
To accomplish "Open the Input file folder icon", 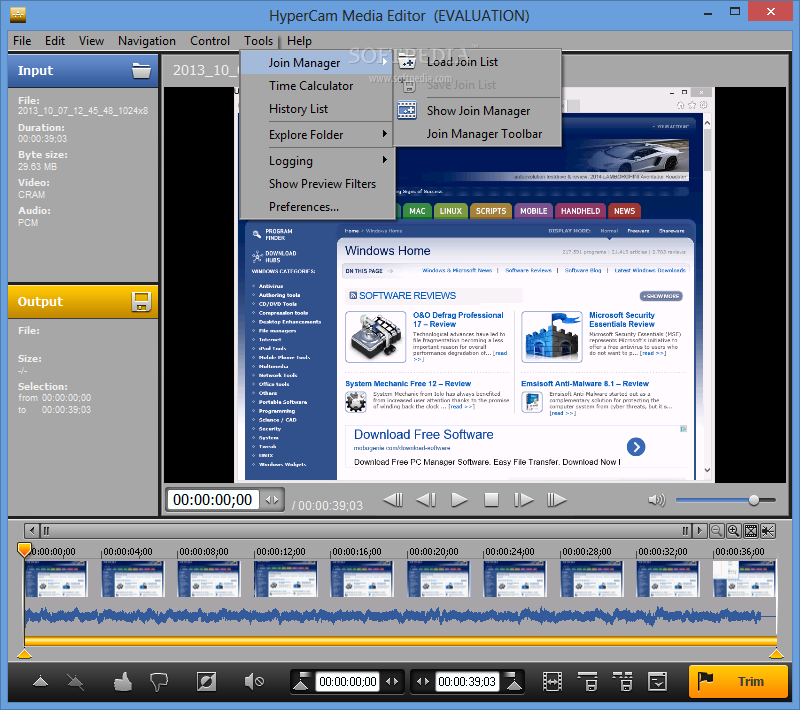I will coord(141,70).
